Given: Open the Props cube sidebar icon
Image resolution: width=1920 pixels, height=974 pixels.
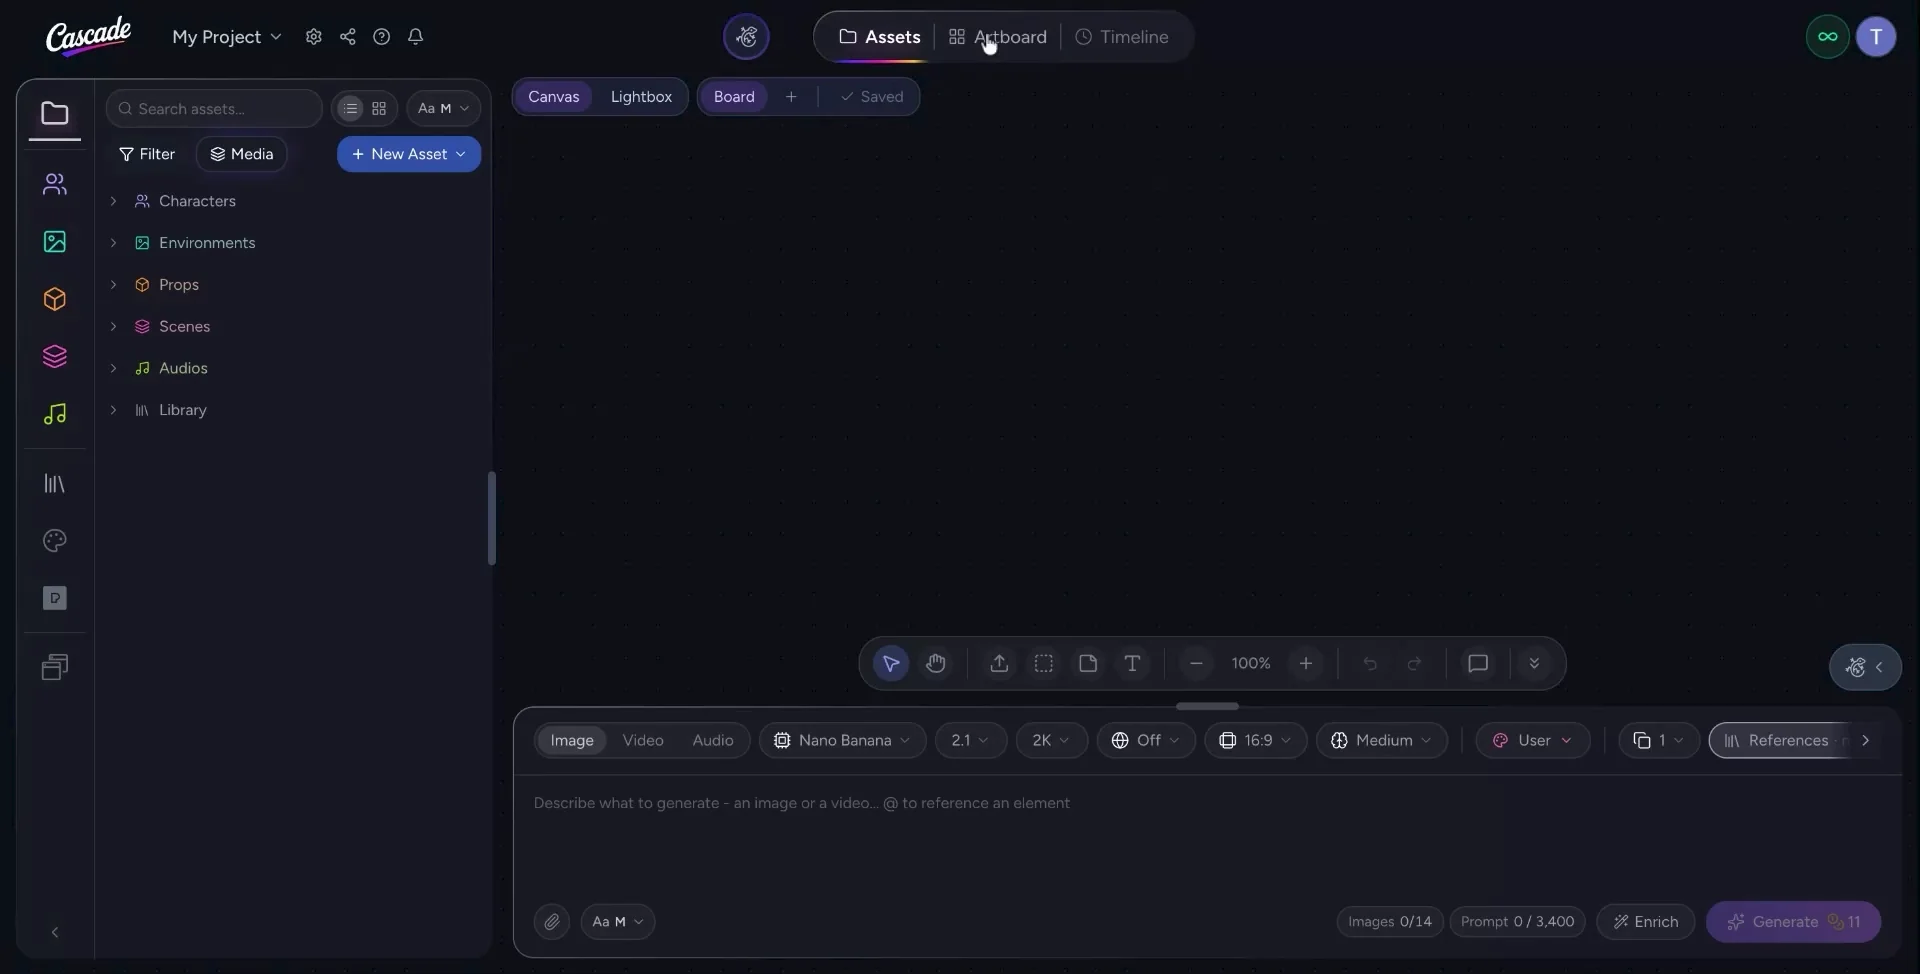Looking at the screenshot, I should coord(55,299).
